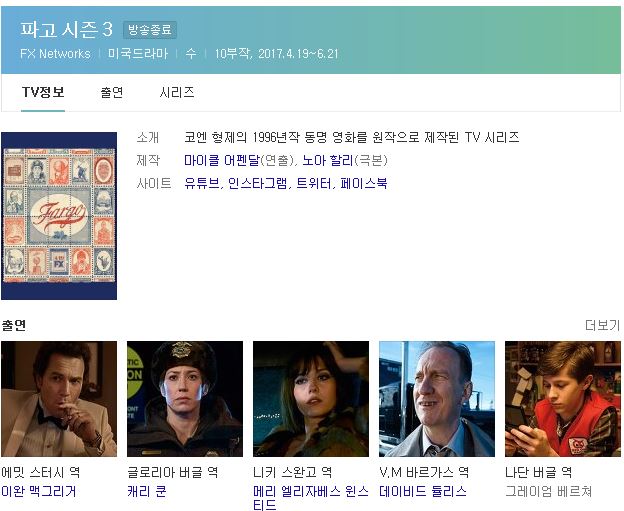Open actress 캐리 쿤 link
624x511 pixels.
click(x=147, y=491)
